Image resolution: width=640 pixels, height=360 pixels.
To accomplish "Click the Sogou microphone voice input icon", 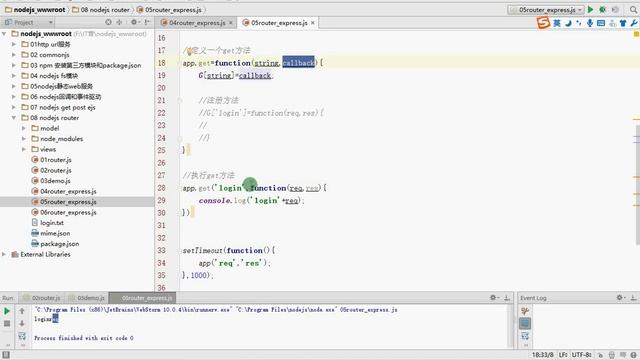I will click(x=590, y=23).
